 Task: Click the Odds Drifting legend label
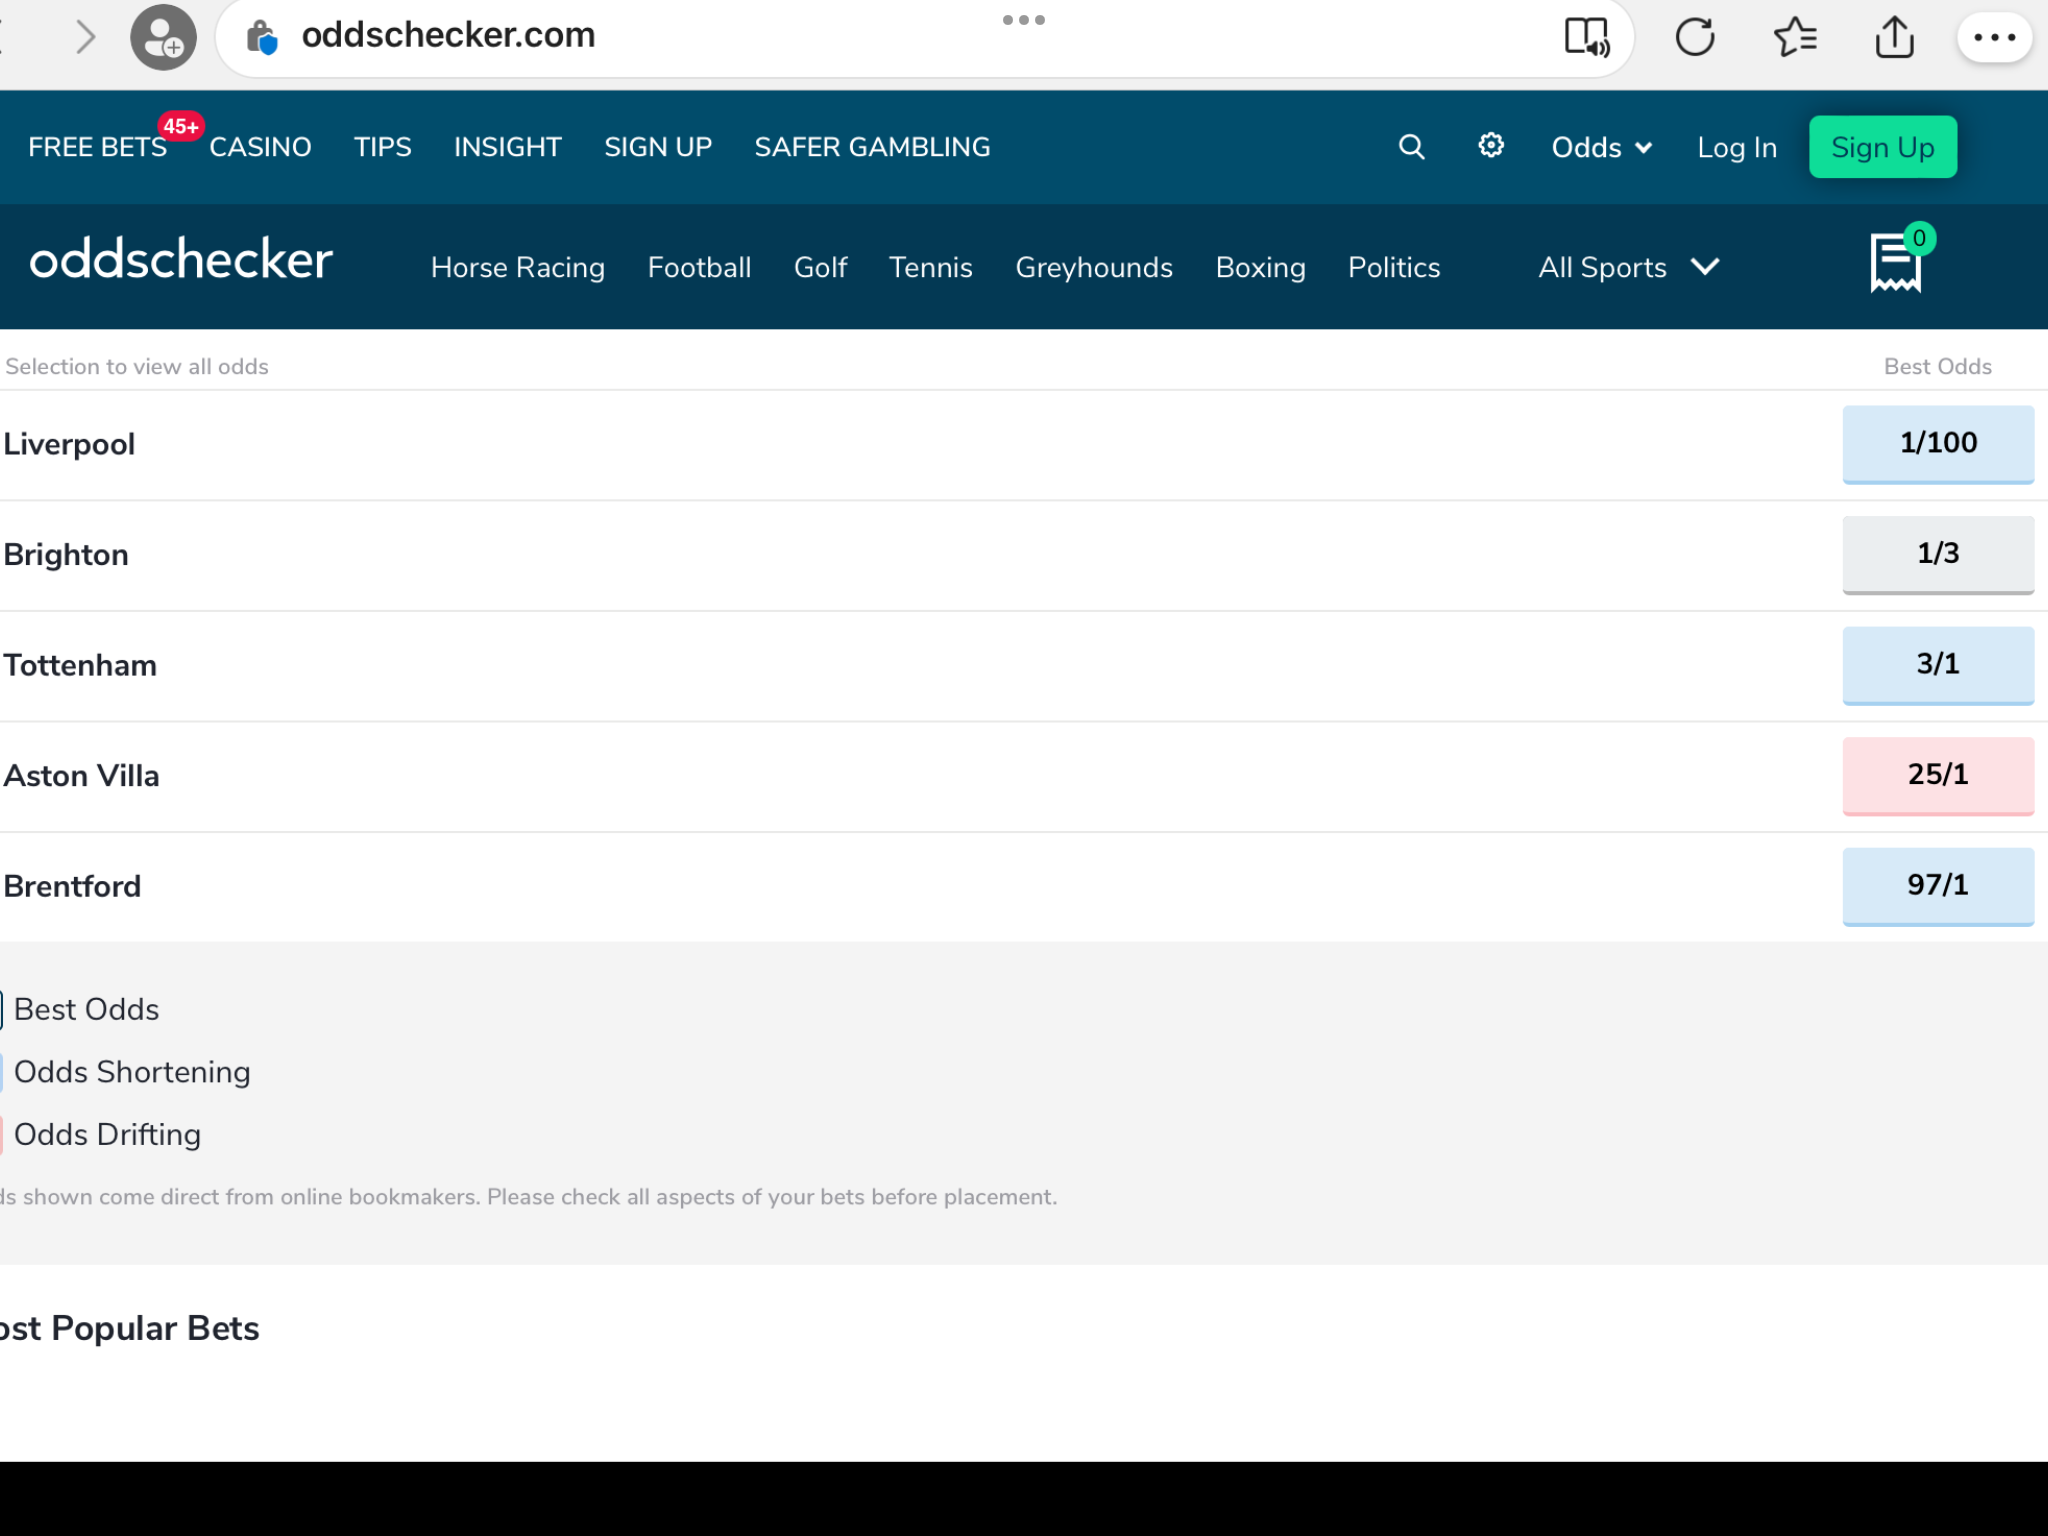click(107, 1134)
